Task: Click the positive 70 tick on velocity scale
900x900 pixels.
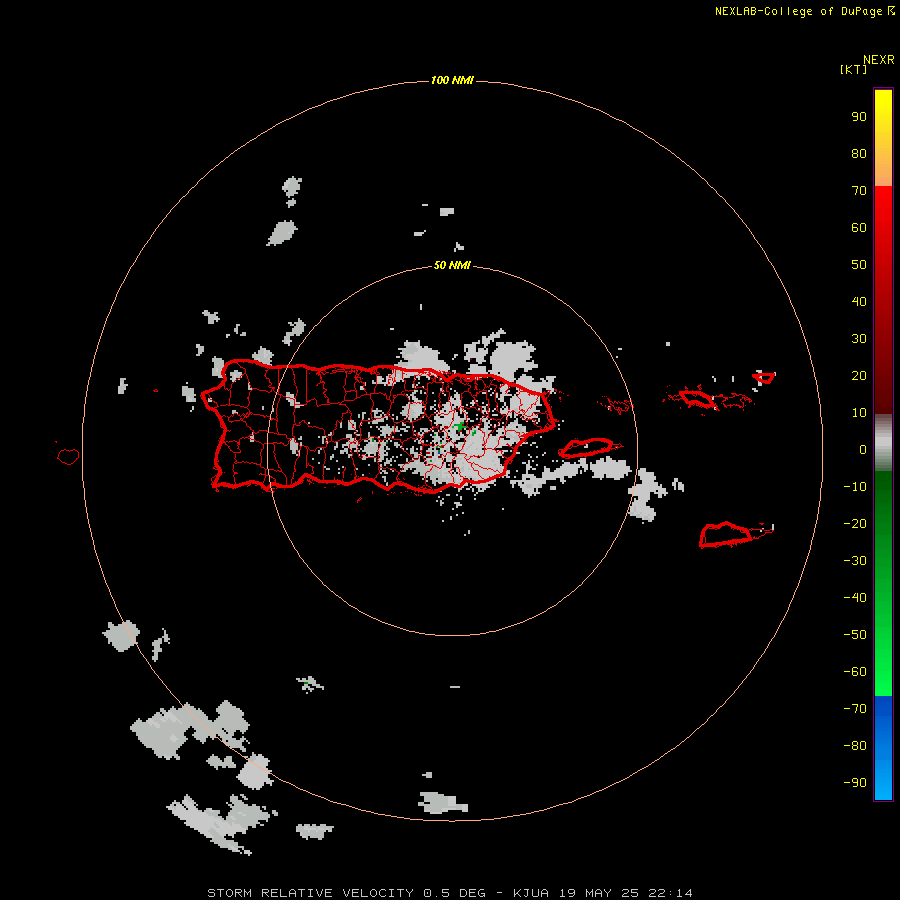Action: (x=859, y=191)
